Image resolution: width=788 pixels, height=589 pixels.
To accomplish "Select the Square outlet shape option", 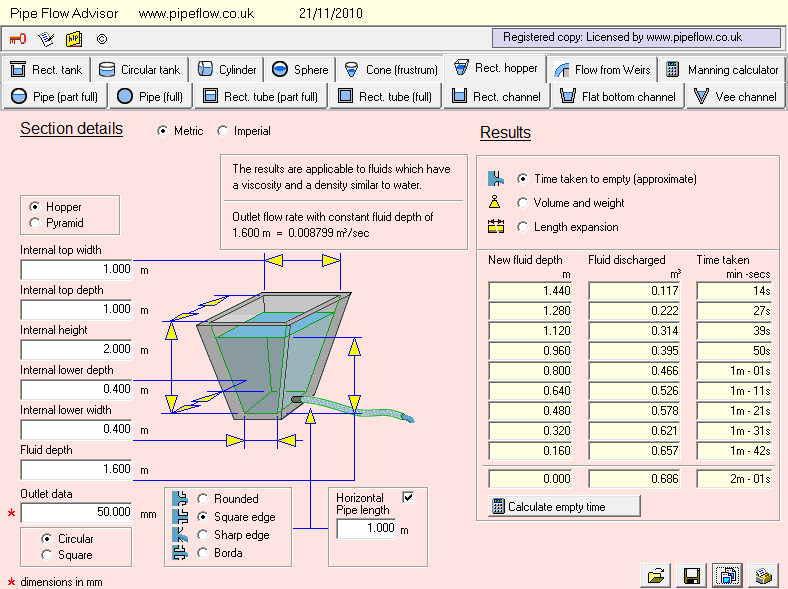I will click(x=46, y=555).
